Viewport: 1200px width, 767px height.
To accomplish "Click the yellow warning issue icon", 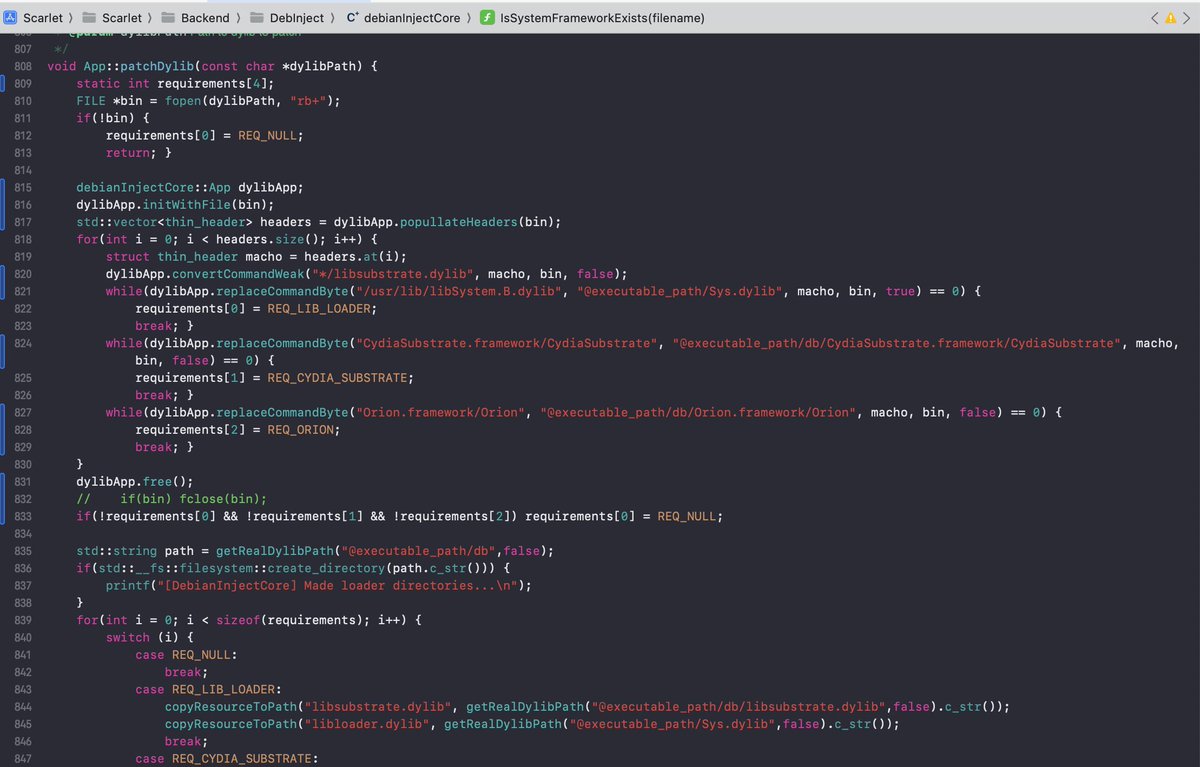I will point(1170,18).
